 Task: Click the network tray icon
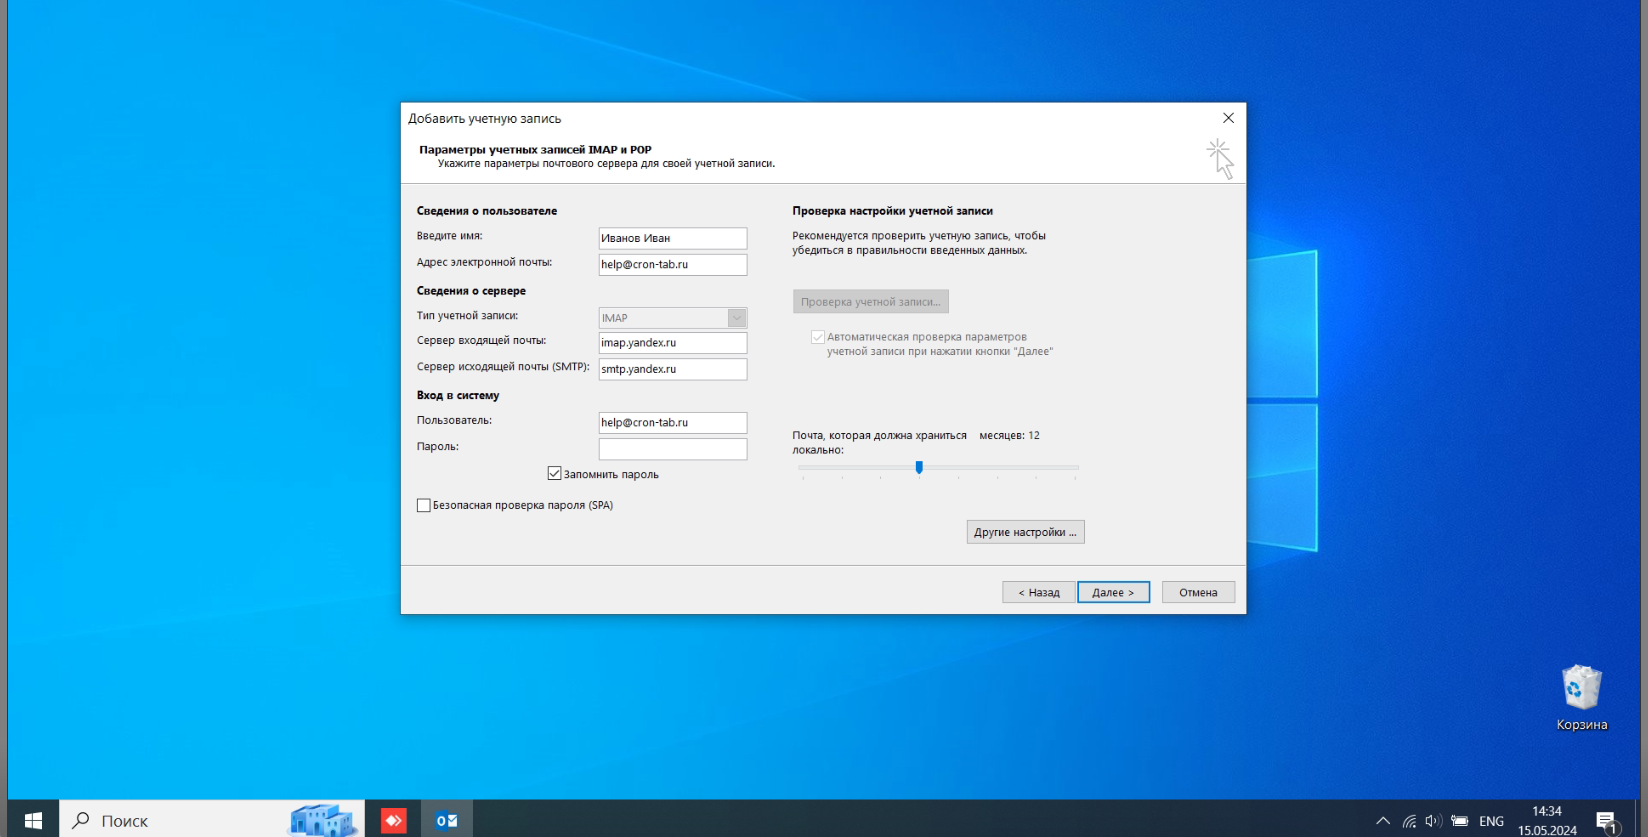click(1408, 821)
